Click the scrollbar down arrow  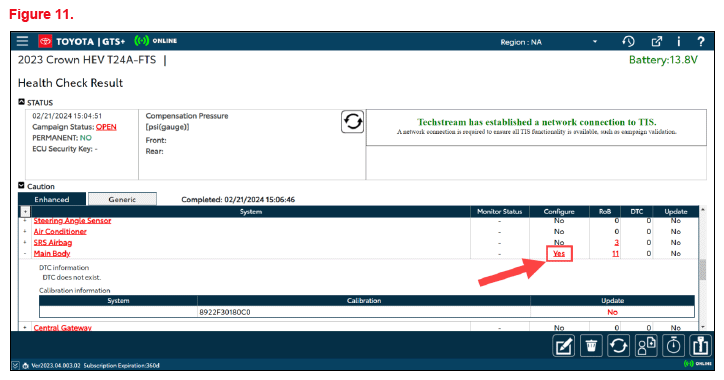703,327
